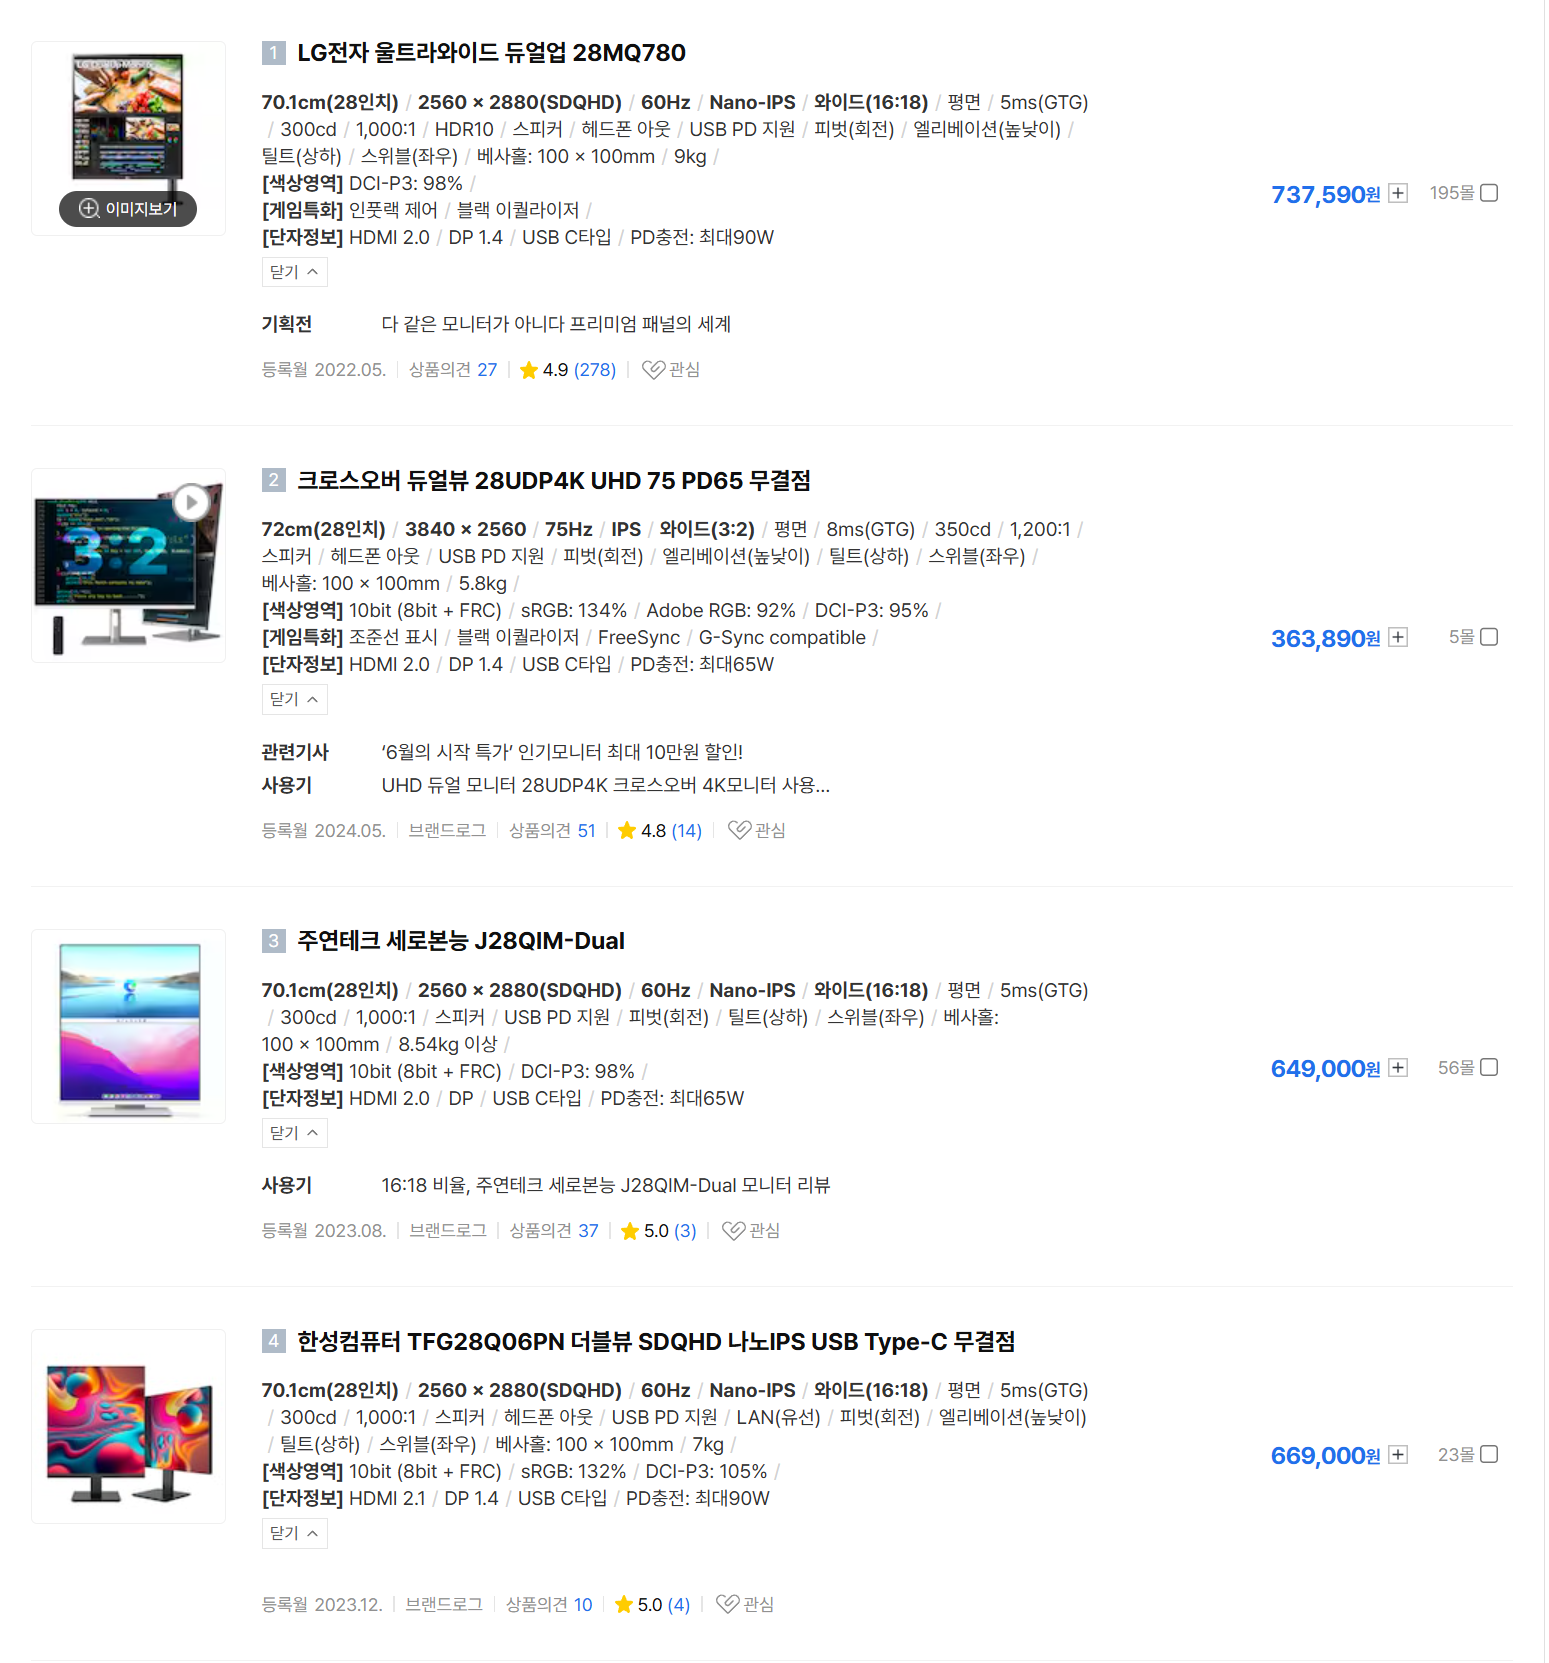Expand price list plus icon next to 737,590원
Screen dimensions: 1549x1663
1398,193
